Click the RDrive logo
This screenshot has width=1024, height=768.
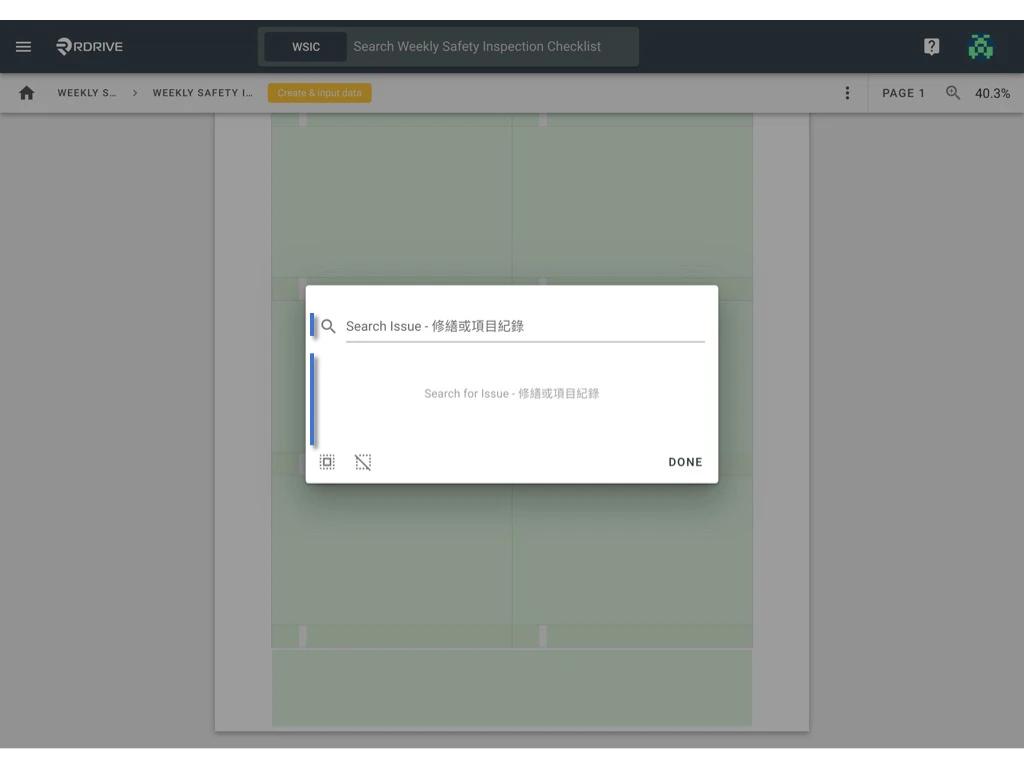88,46
